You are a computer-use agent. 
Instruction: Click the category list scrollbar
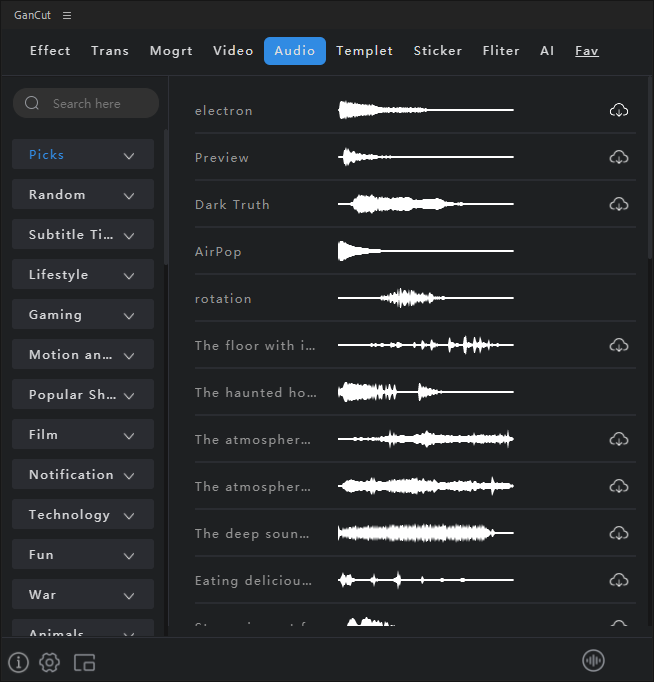pyautogui.click(x=166, y=197)
